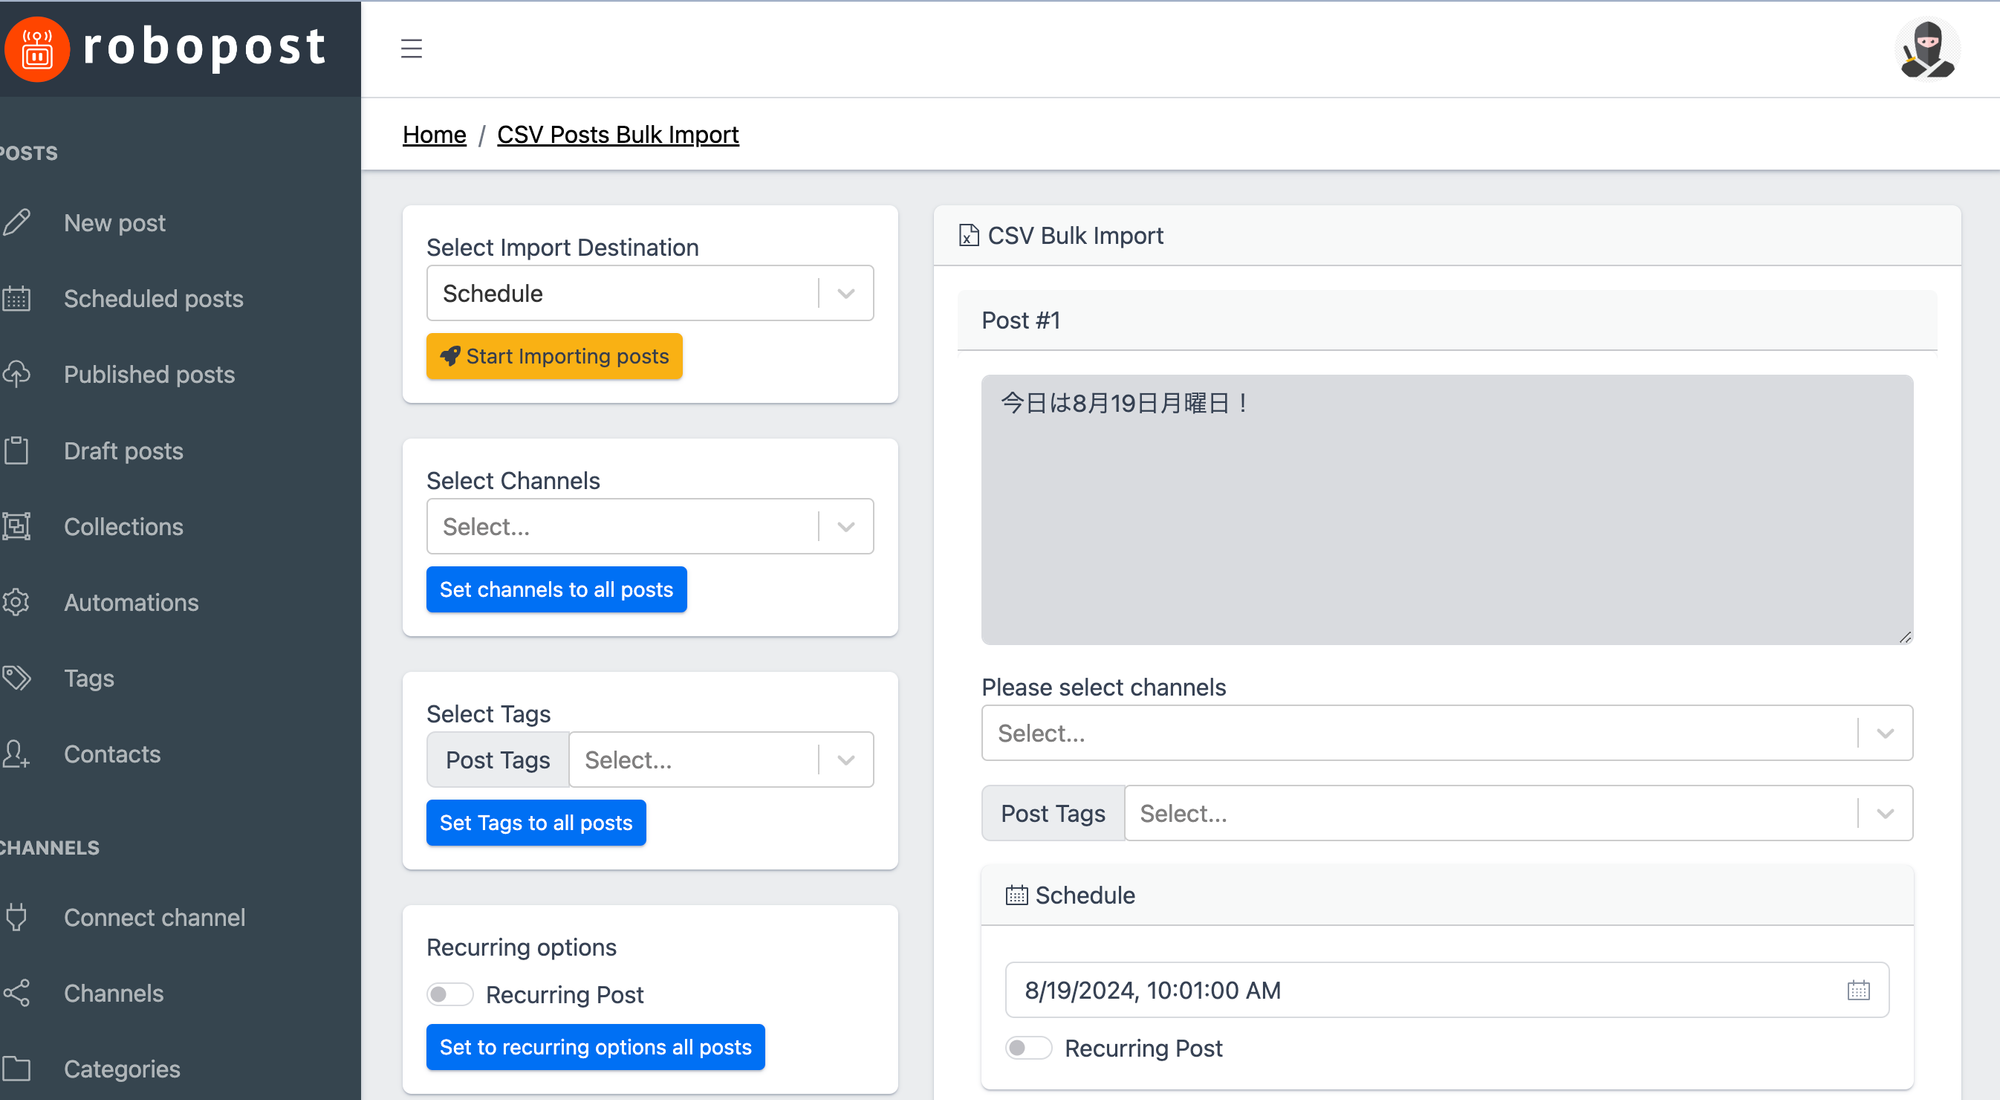Image resolution: width=2000 pixels, height=1100 pixels.
Task: Click the Collections icon in sidebar
Action: (x=17, y=526)
